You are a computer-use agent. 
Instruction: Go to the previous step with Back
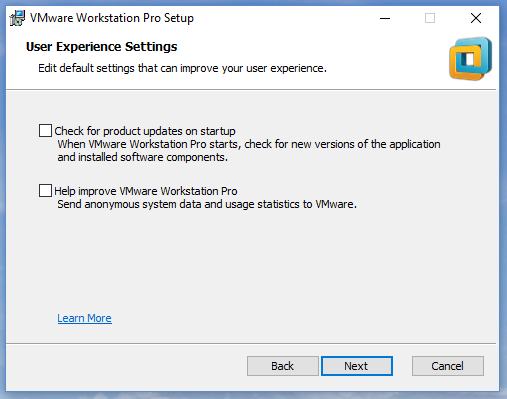point(283,366)
